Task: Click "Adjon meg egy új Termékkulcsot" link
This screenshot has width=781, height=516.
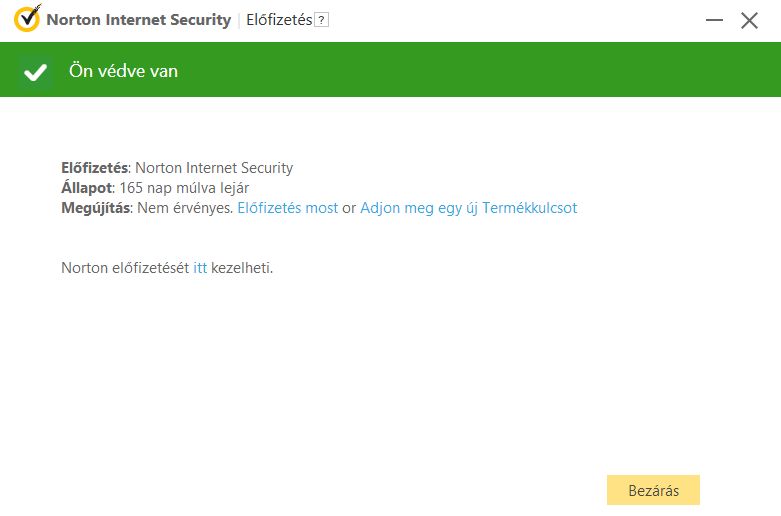Action: (x=468, y=208)
